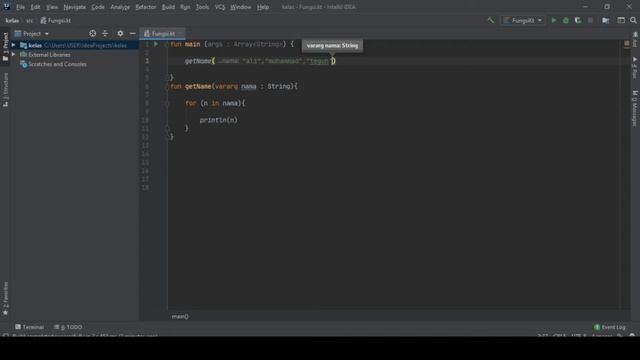Click the getName call on line 3

198,61
